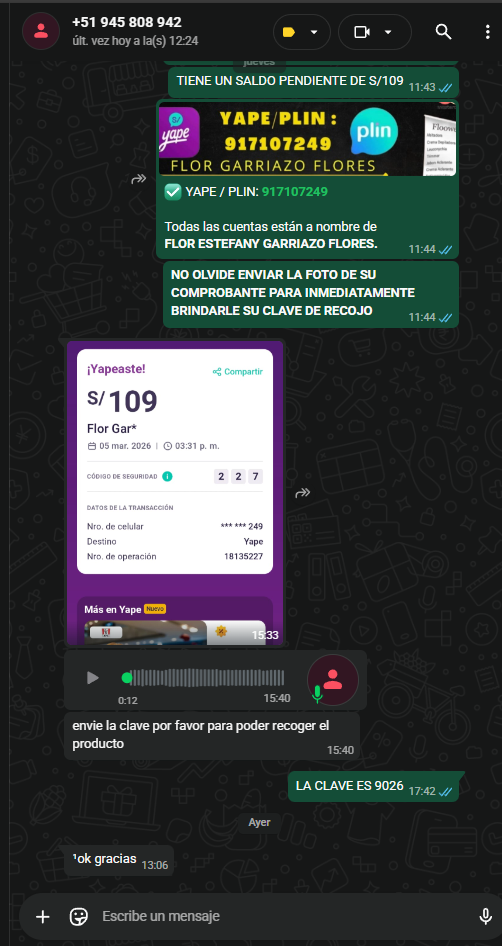
Task: Search within the chat using magnifier
Action: [443, 32]
